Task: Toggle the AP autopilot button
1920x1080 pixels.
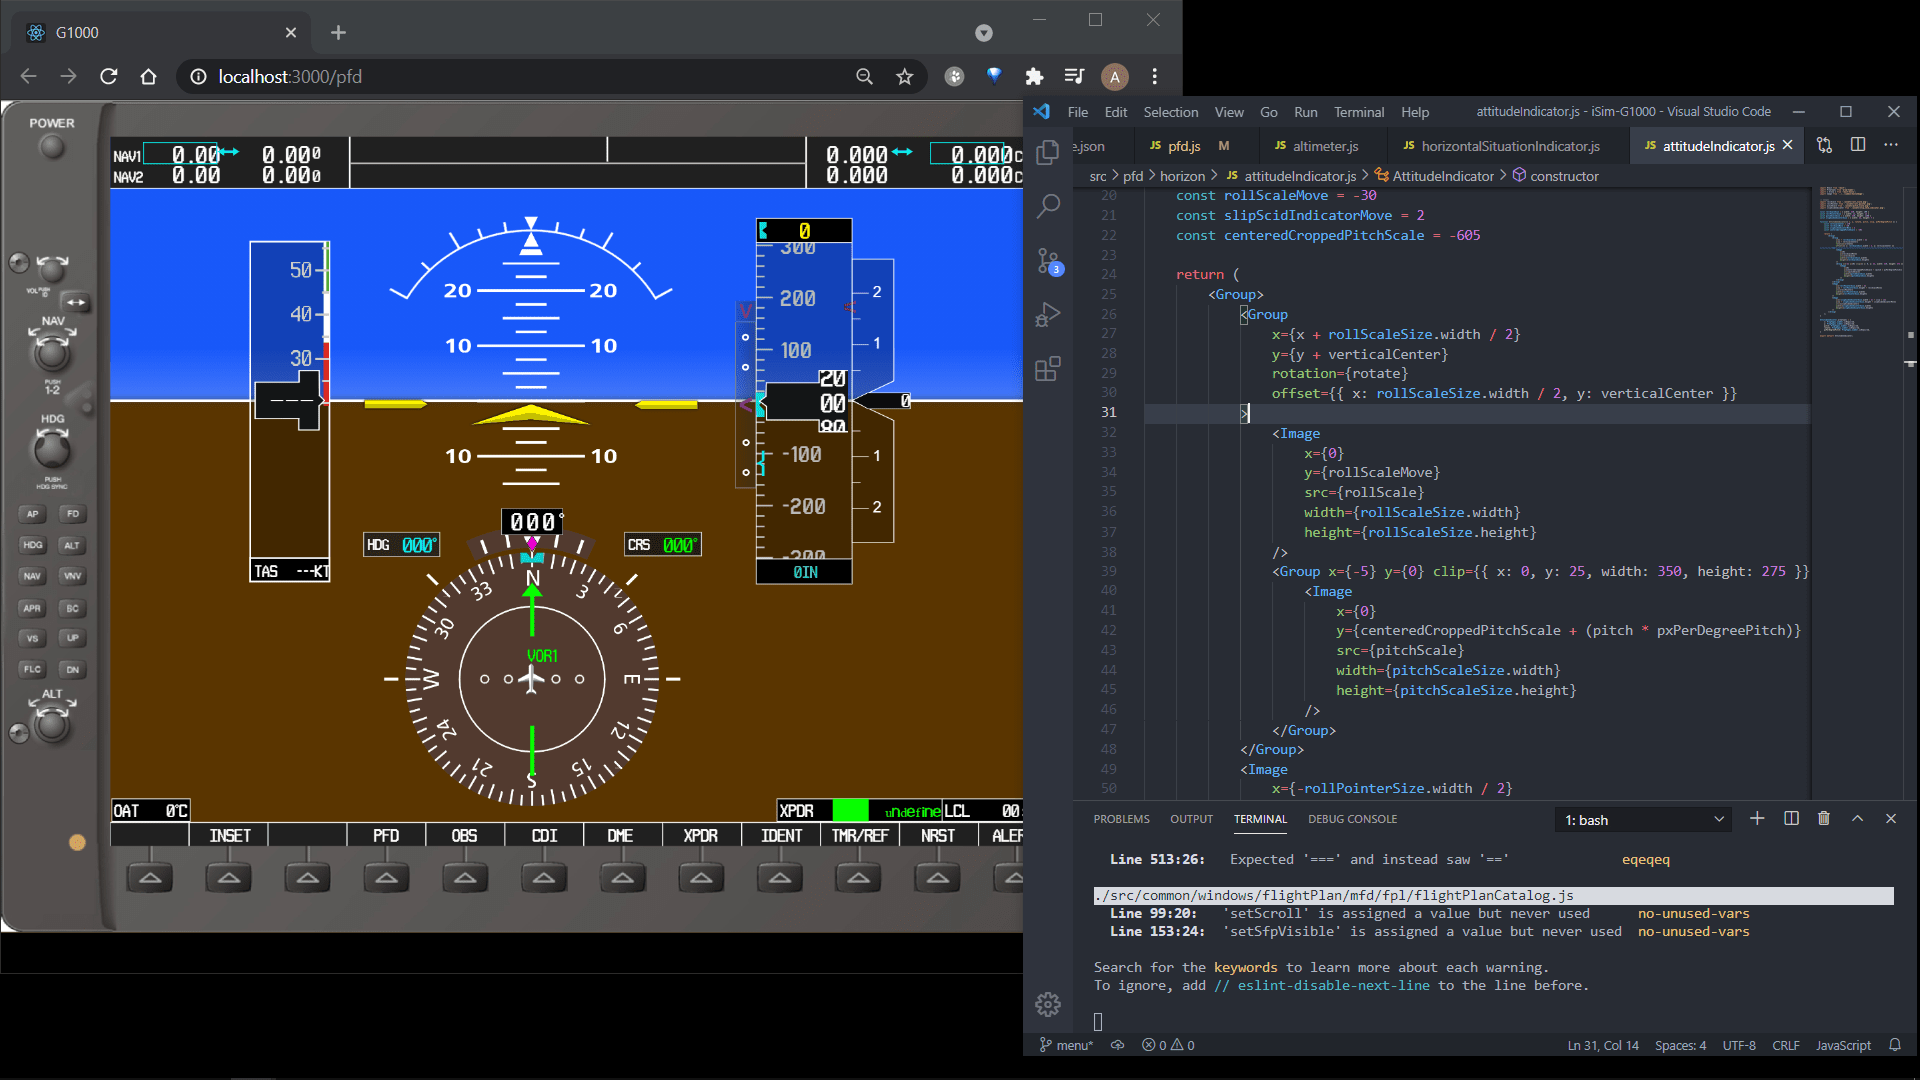Action: point(32,514)
